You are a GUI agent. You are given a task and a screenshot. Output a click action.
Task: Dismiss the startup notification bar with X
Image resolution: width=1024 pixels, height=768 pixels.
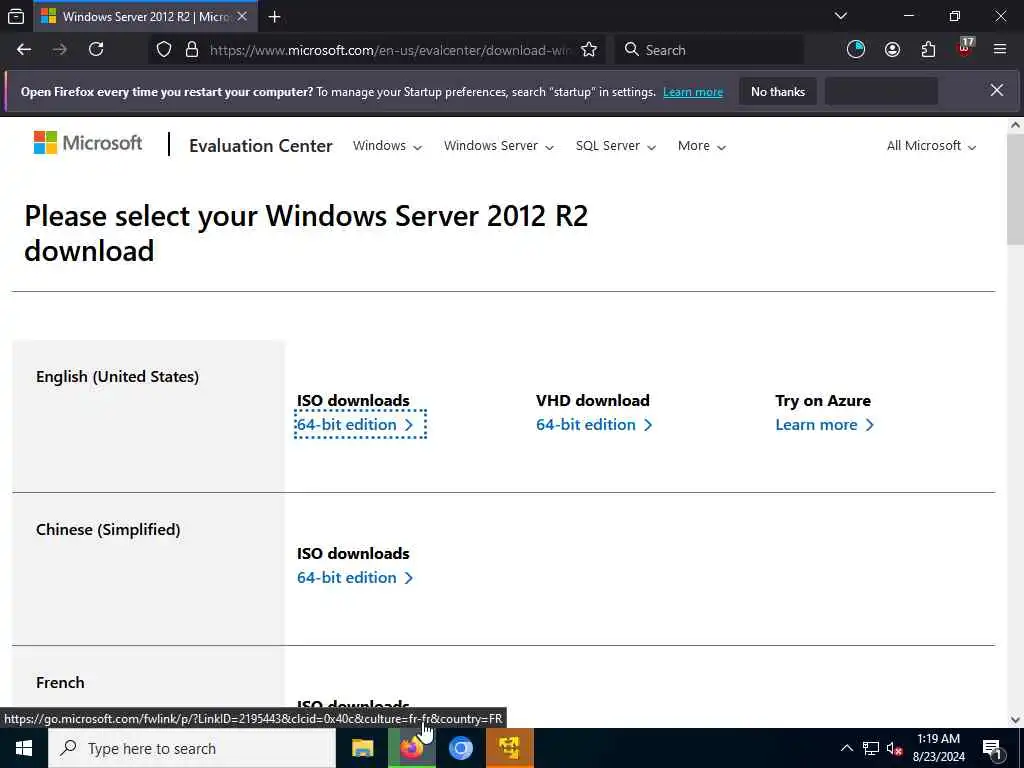point(997,91)
